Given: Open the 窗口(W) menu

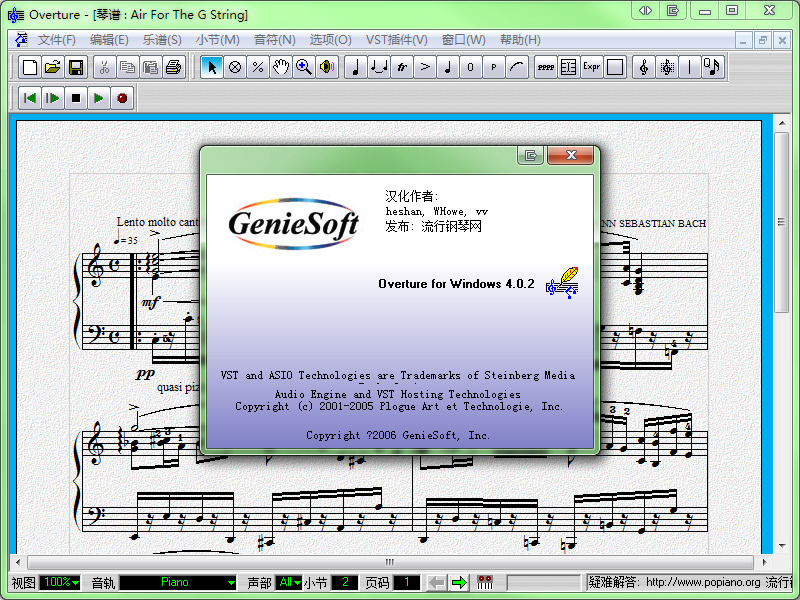Looking at the screenshot, I should click(x=463, y=40).
